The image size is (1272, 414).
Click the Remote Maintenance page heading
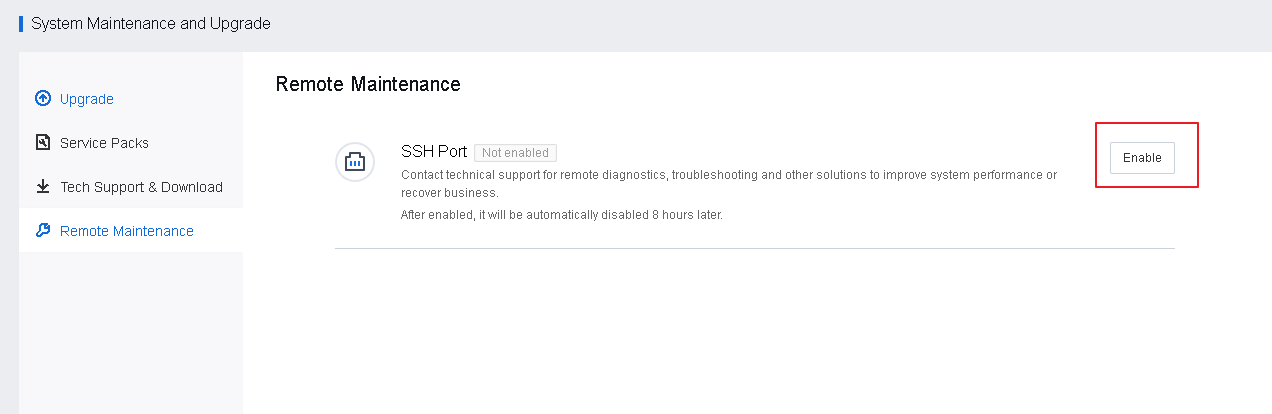coord(368,84)
